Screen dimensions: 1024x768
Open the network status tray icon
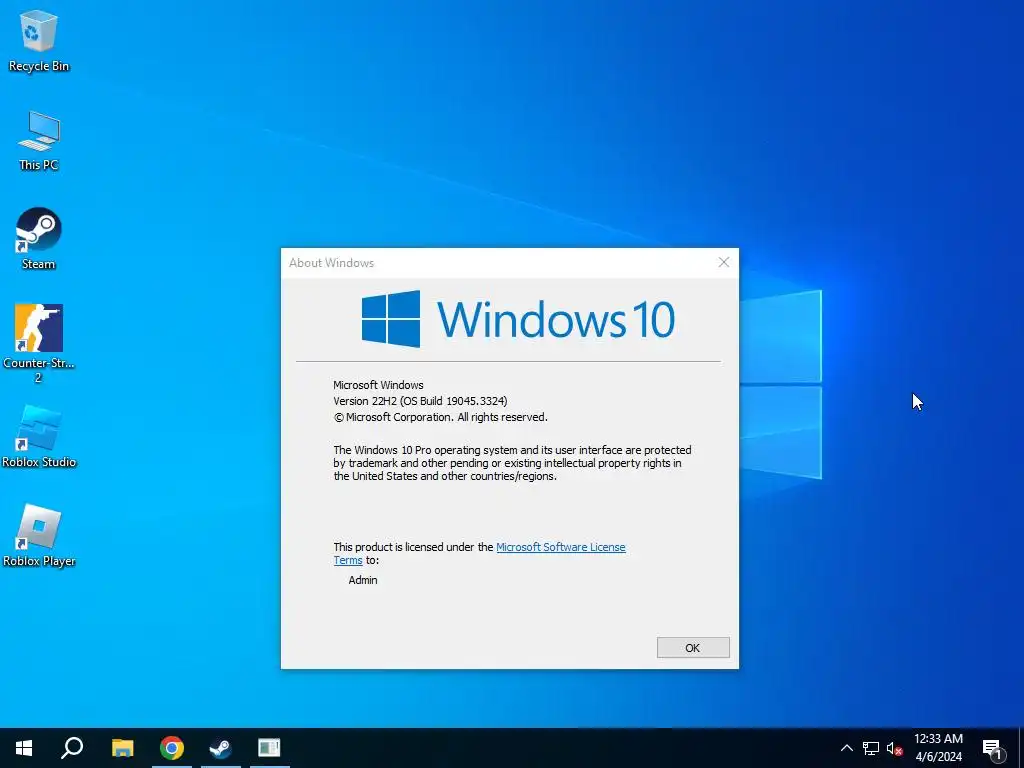871,748
